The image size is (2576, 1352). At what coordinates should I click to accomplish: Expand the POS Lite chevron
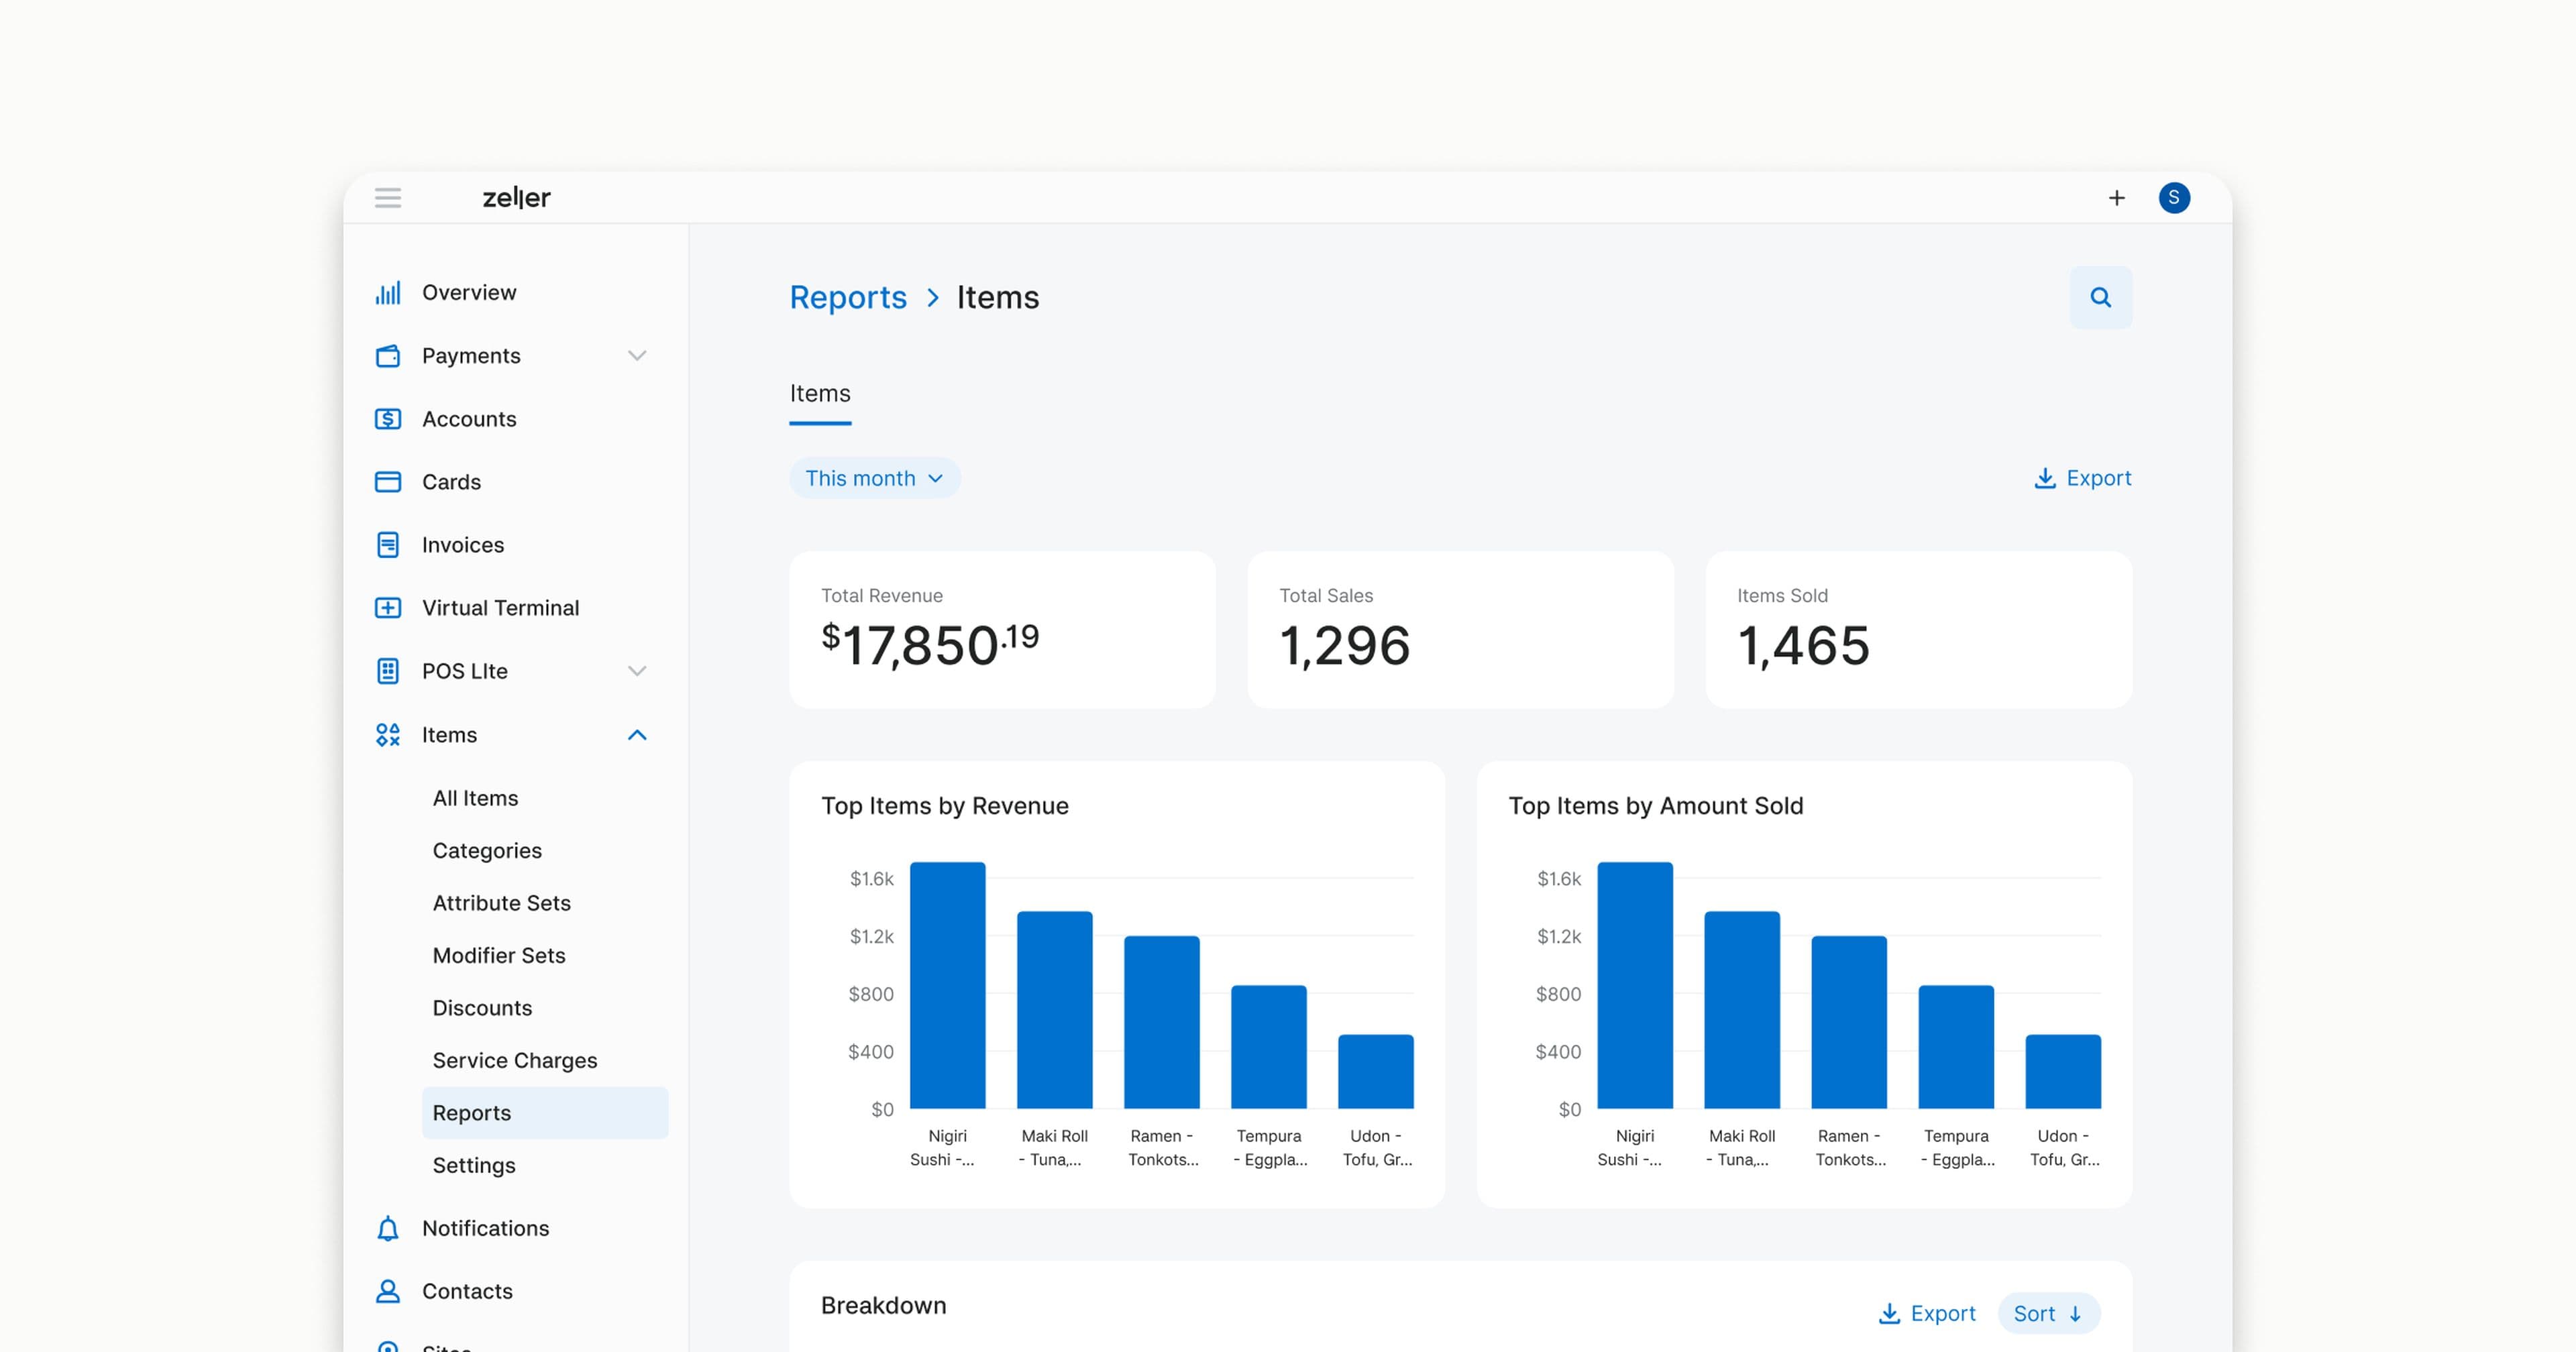pos(637,671)
